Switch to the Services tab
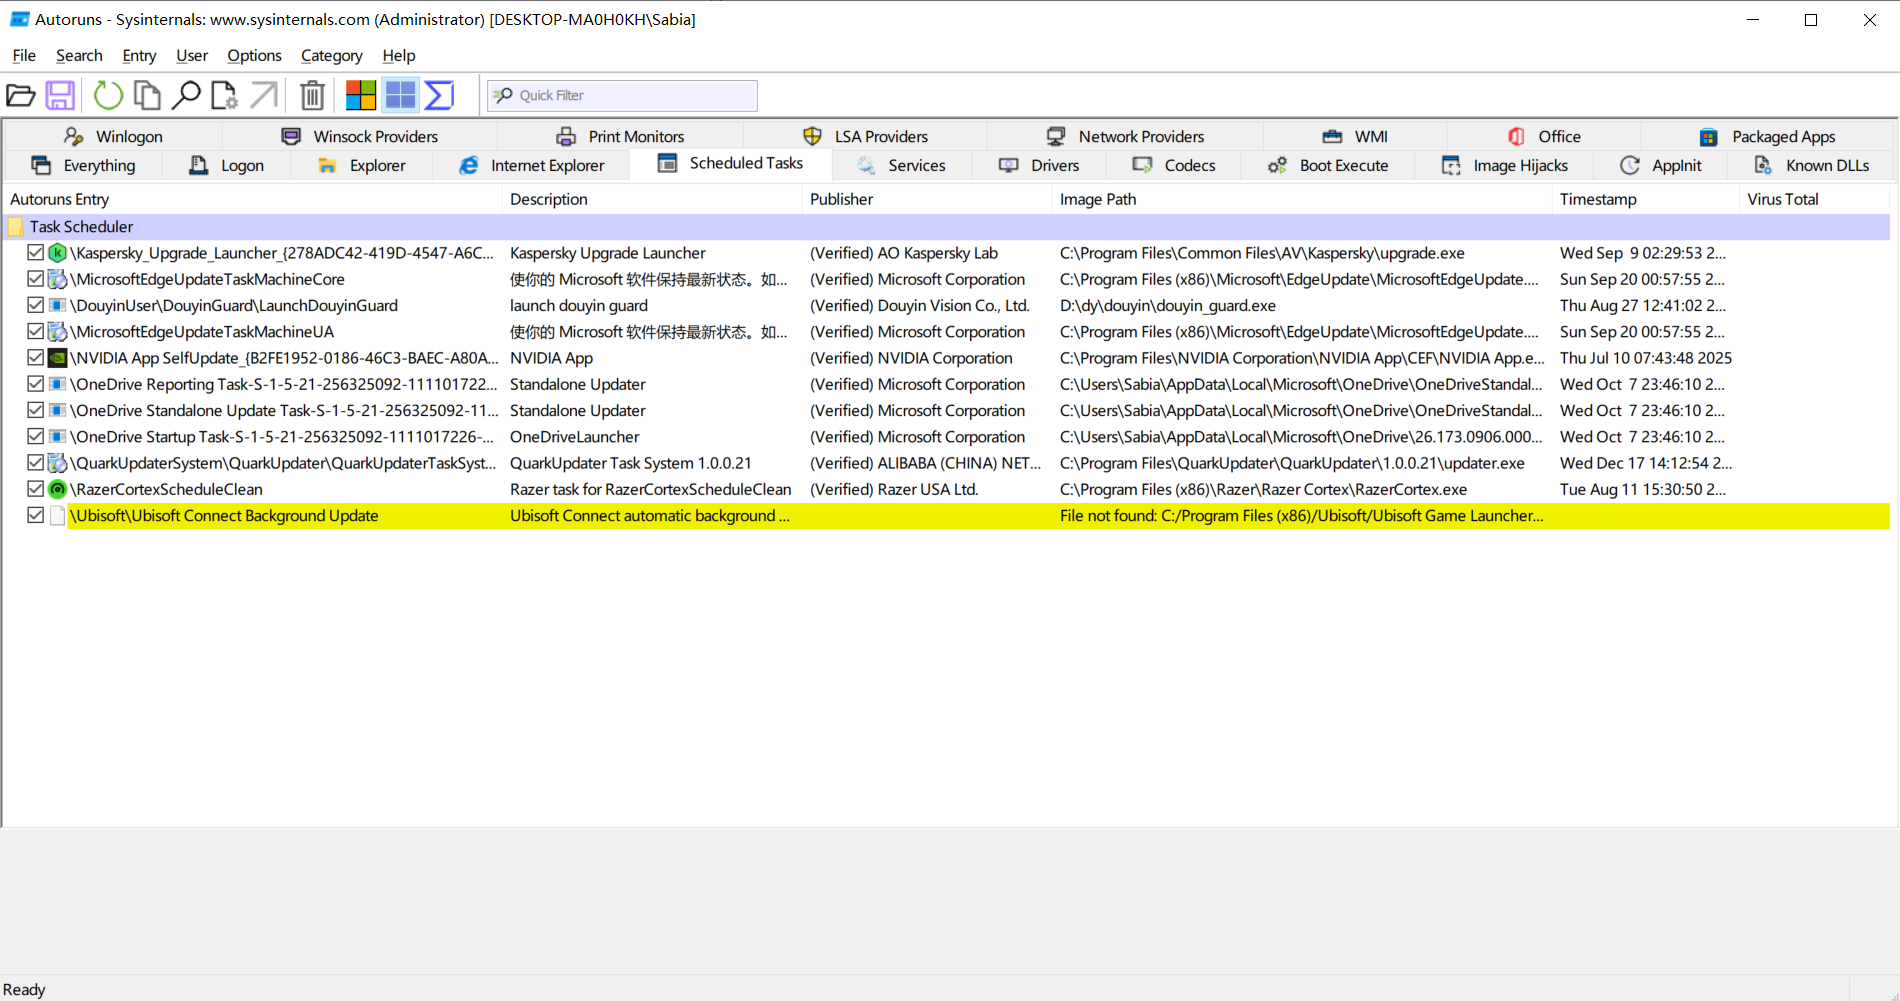 click(901, 165)
